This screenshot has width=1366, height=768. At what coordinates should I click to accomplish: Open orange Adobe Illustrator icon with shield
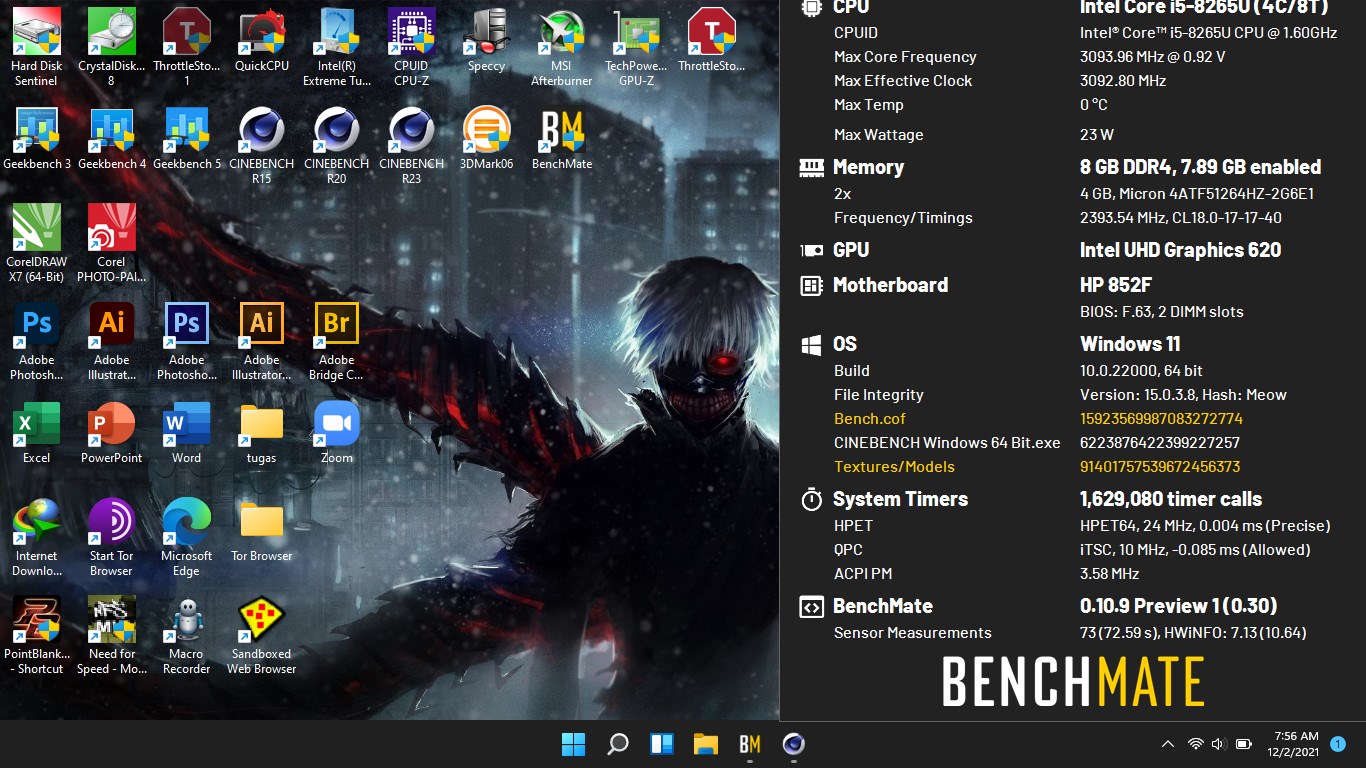pos(262,341)
